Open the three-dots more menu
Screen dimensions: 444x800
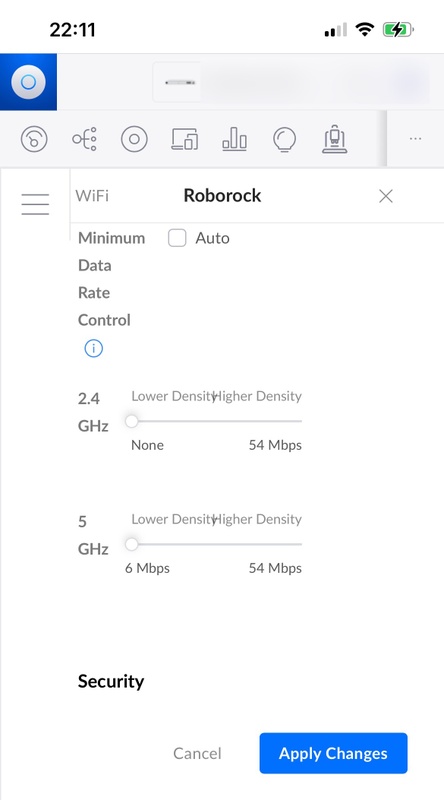pyautogui.click(x=415, y=138)
